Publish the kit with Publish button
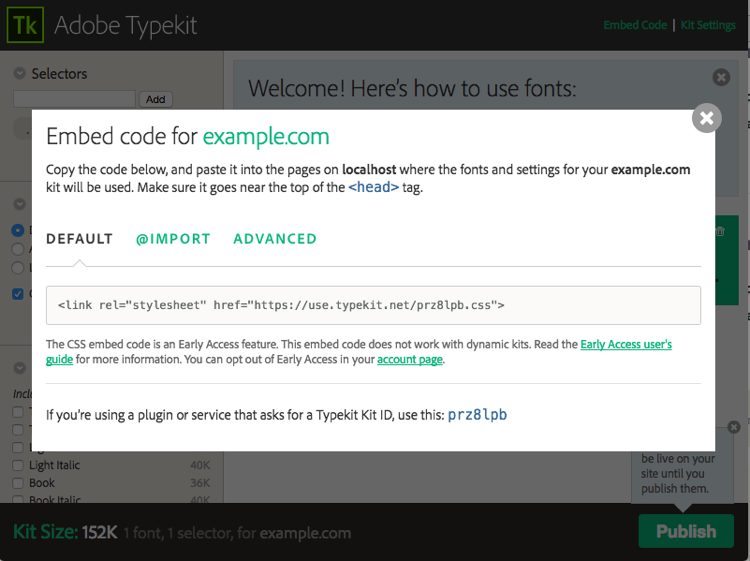 coord(686,531)
